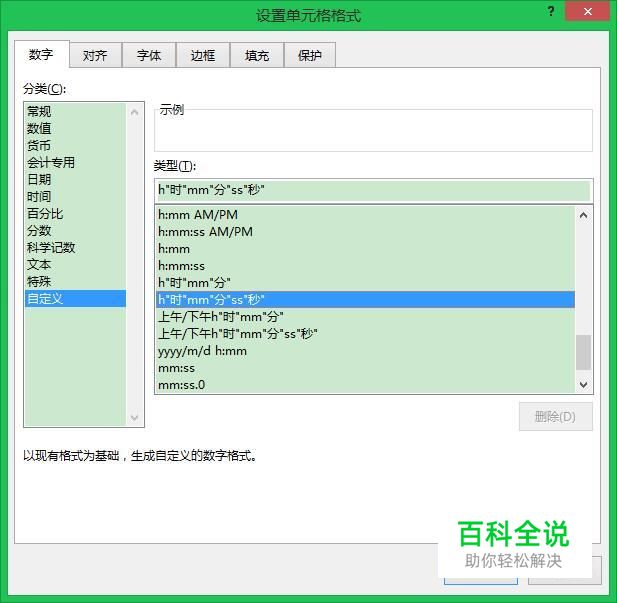Select format yyyy/m/d h:mm
Screen dimensions: 617x603
point(366,351)
